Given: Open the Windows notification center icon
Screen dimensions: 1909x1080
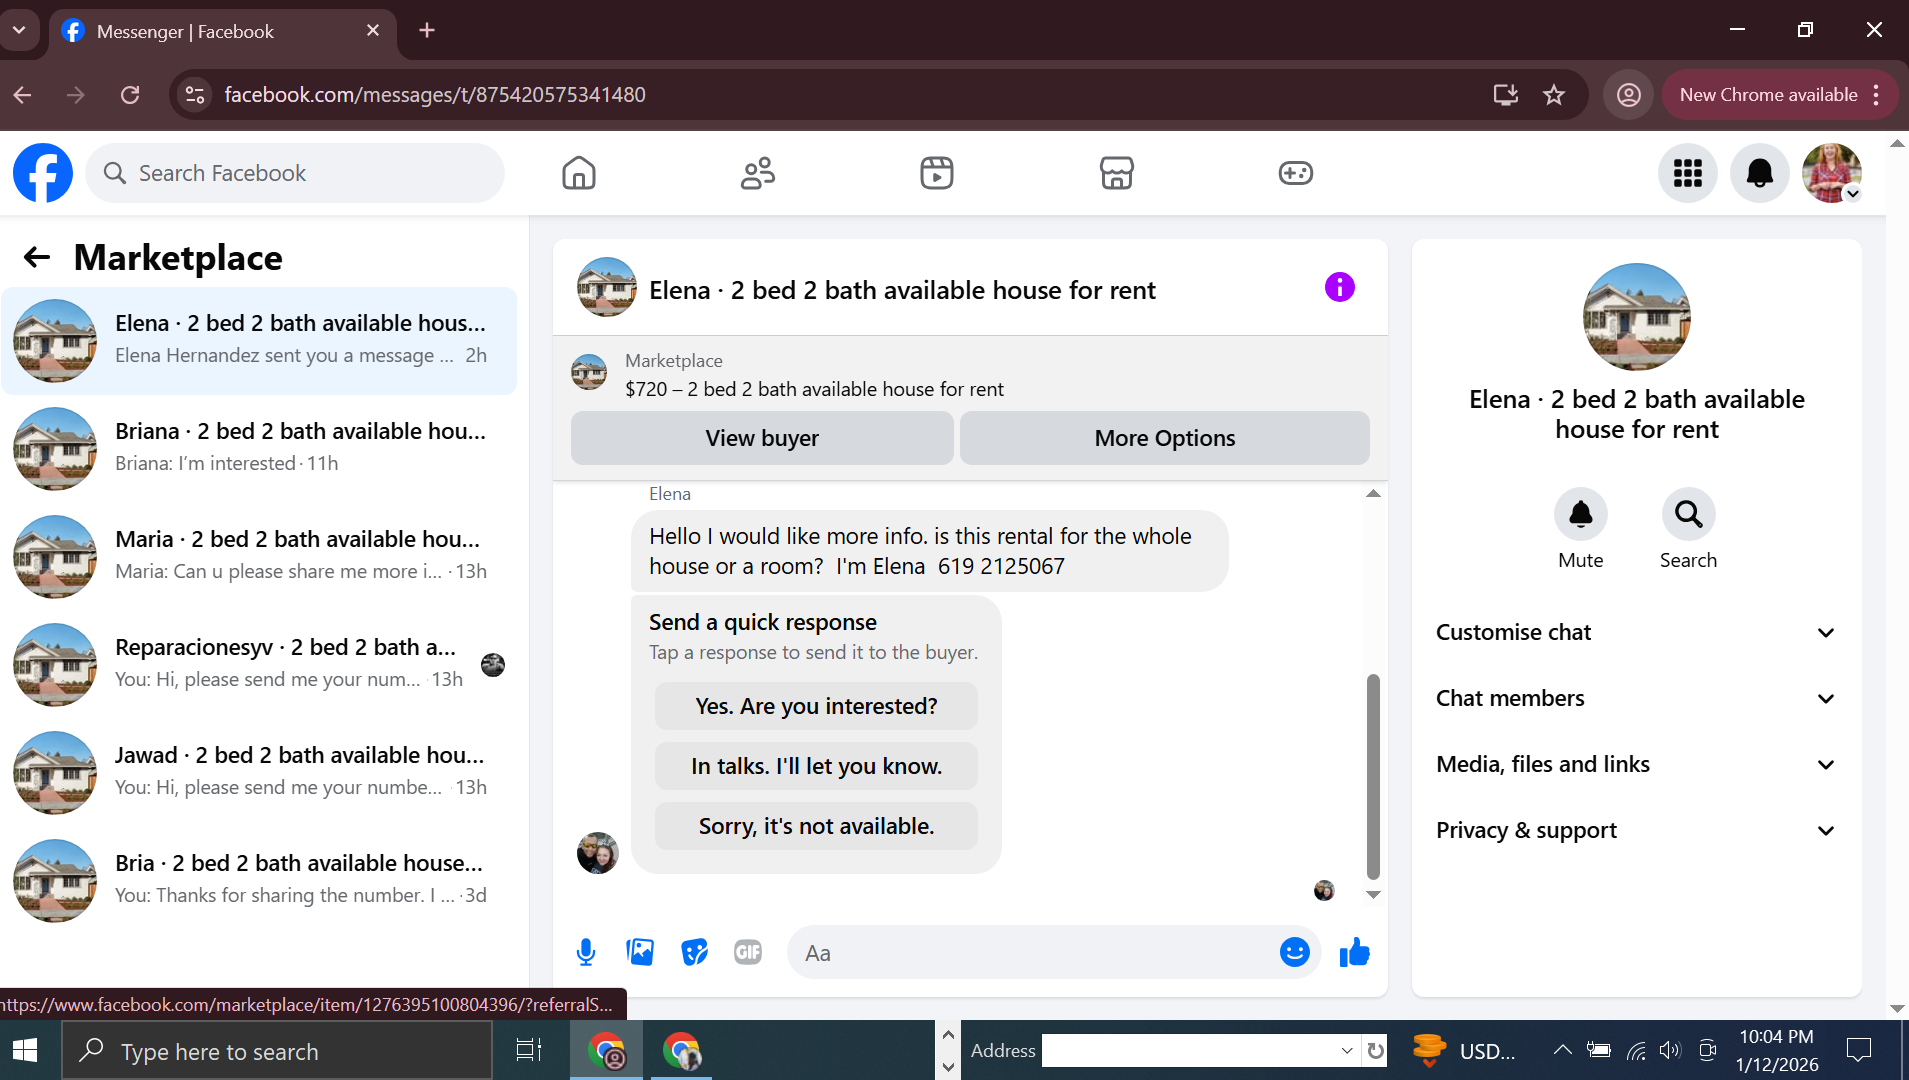Looking at the screenshot, I should point(1859,1050).
